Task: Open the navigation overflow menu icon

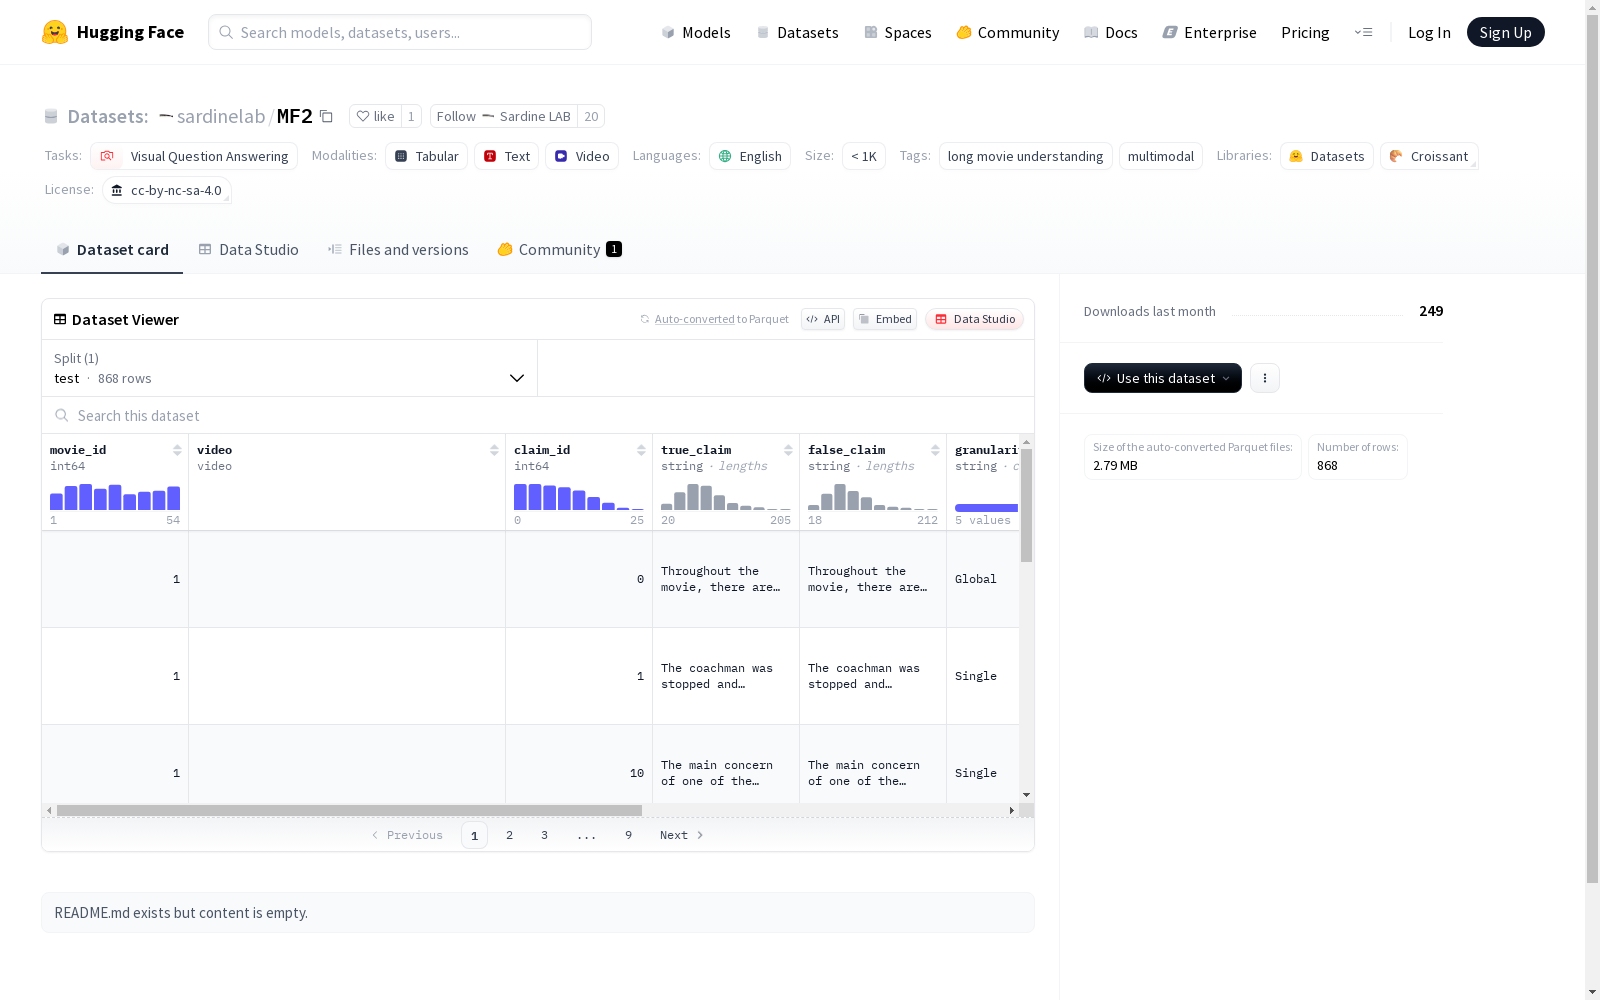Action: point(1363,32)
